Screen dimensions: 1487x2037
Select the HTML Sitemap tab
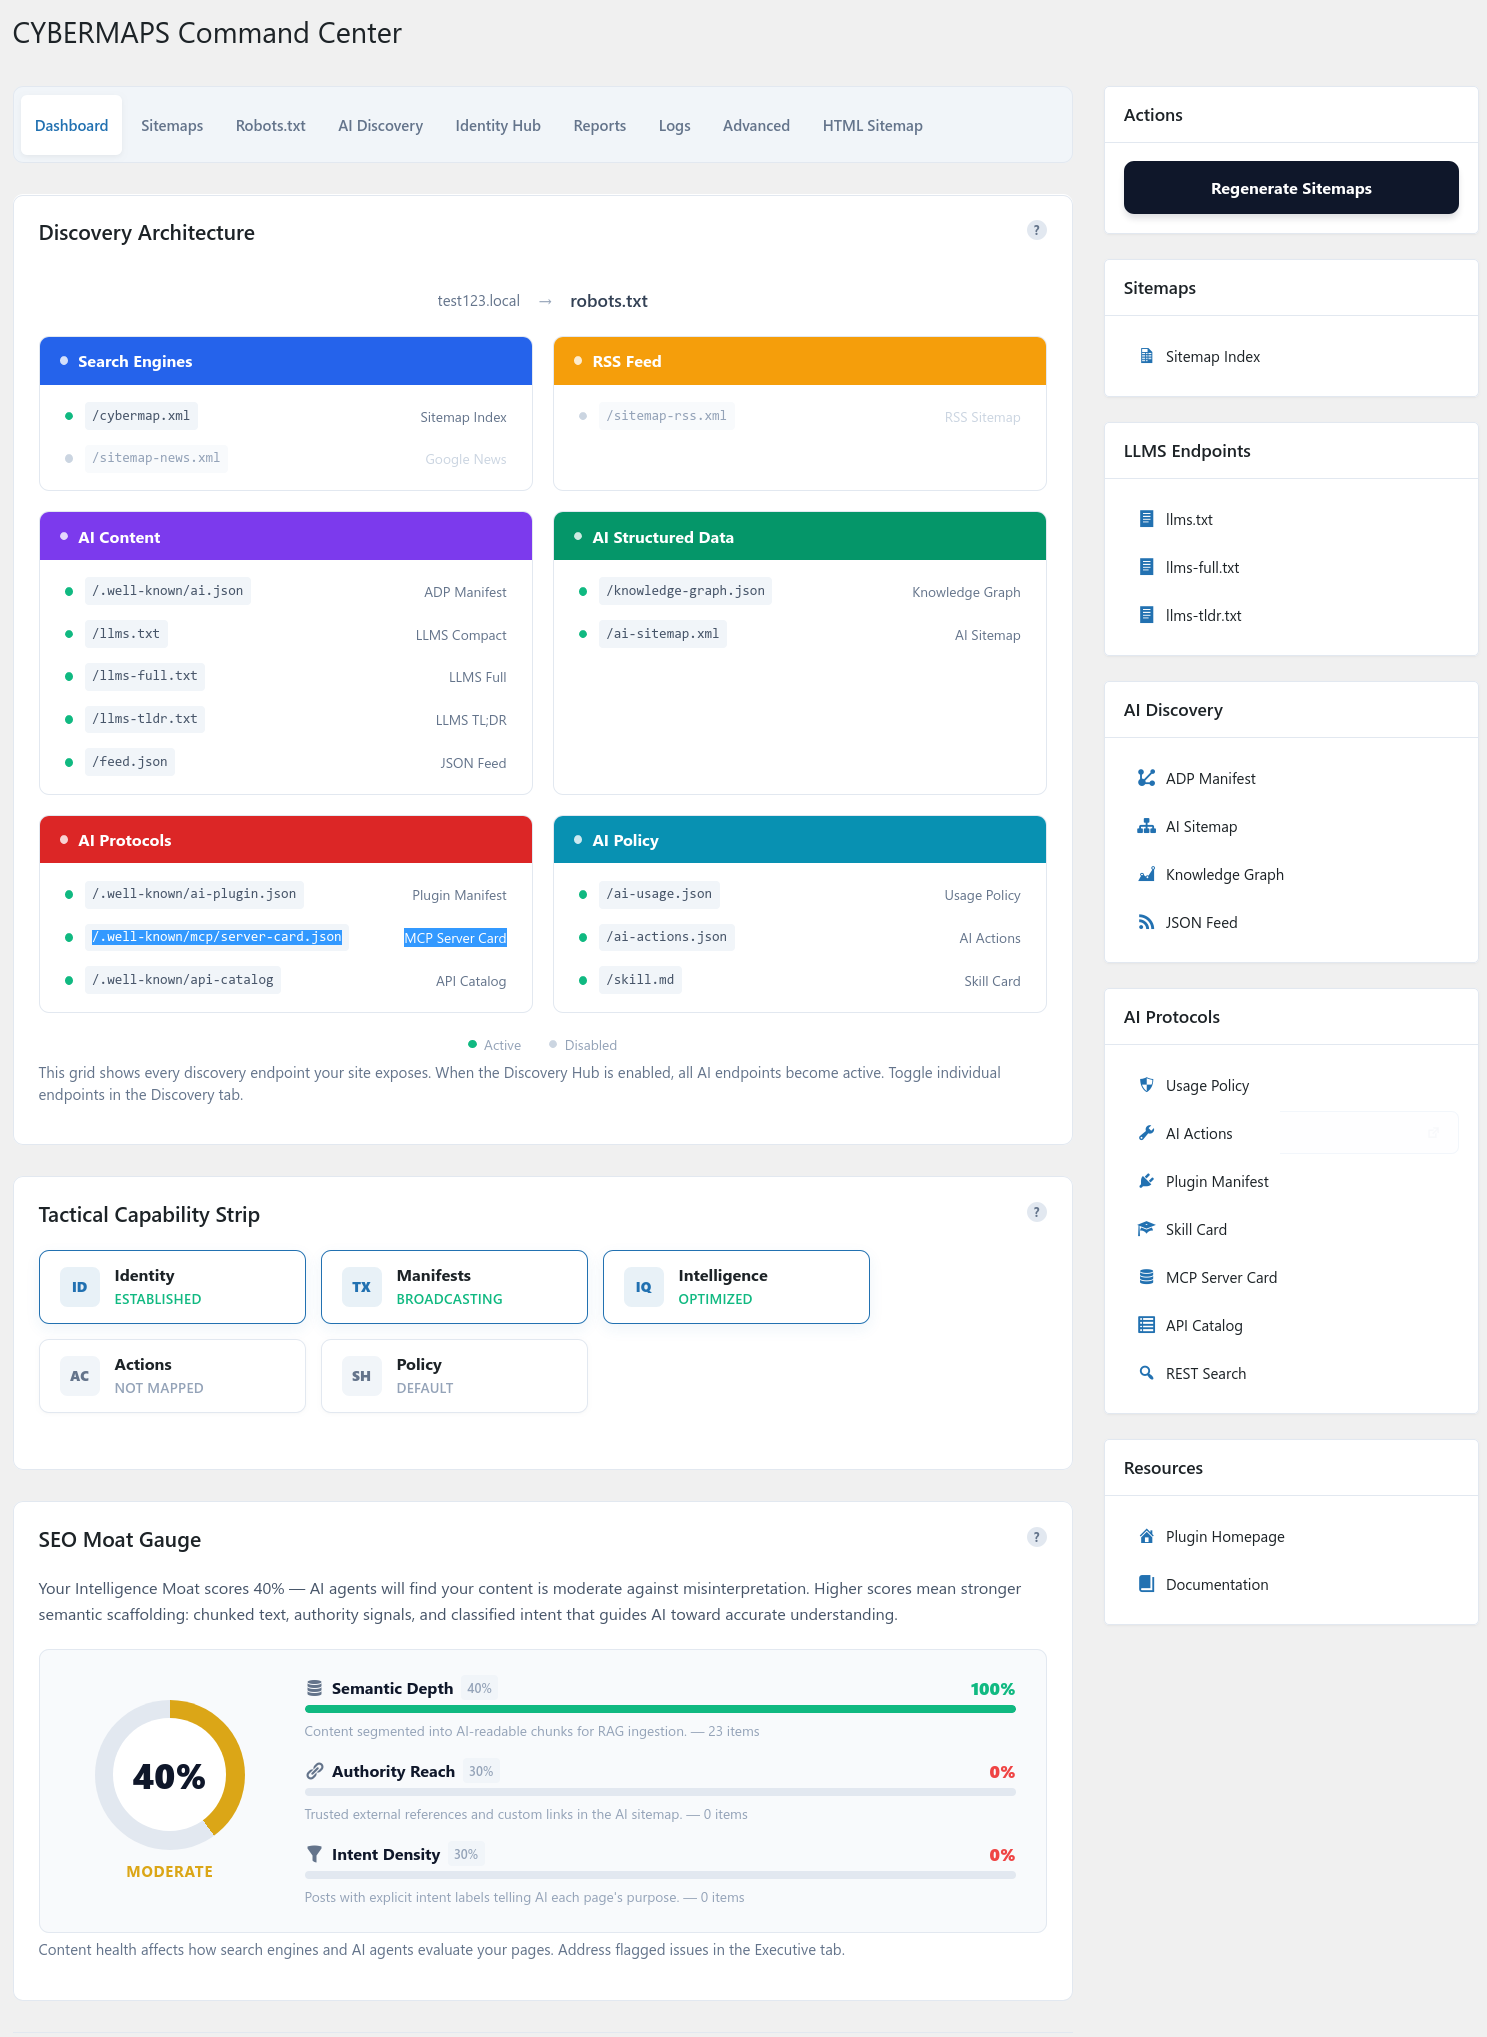[873, 125]
